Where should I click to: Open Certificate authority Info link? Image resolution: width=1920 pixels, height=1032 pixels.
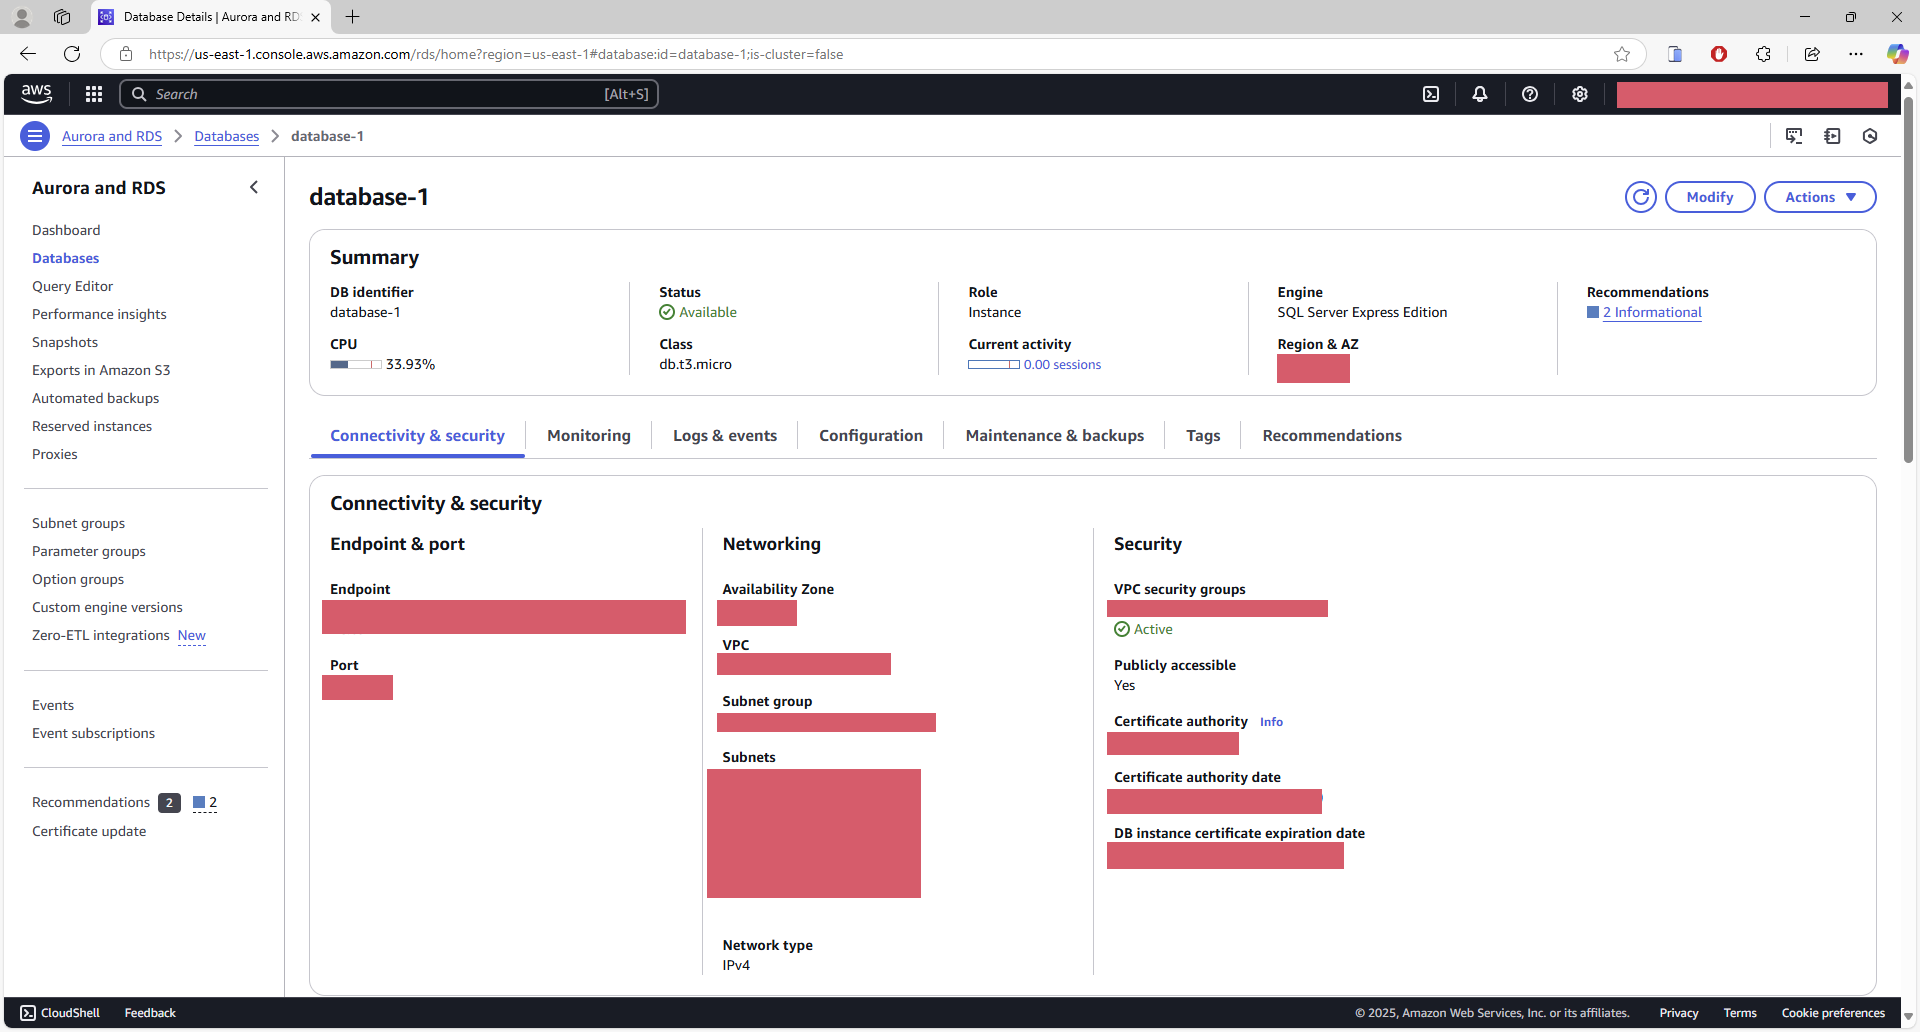(x=1271, y=722)
